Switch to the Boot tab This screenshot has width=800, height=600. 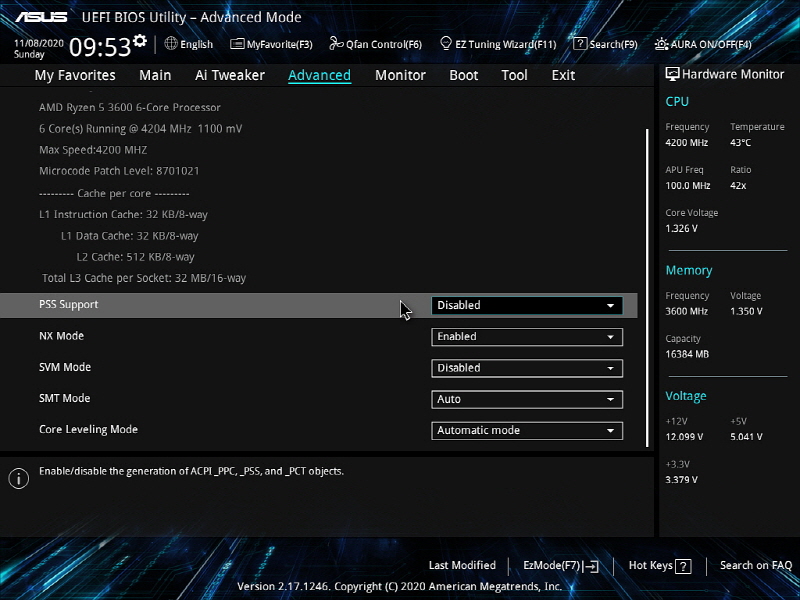pyautogui.click(x=463, y=75)
